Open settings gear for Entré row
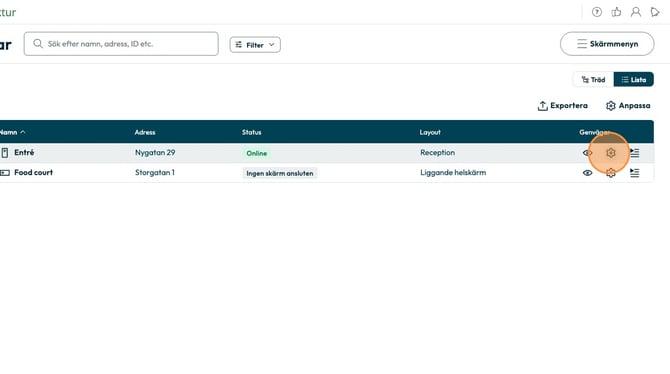The image size is (670, 374). click(x=611, y=153)
